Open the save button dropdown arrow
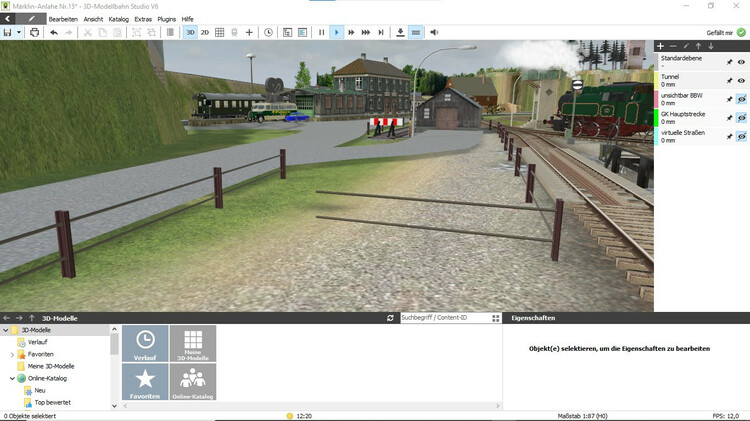The width and height of the screenshot is (750, 421). pyautogui.click(x=20, y=32)
